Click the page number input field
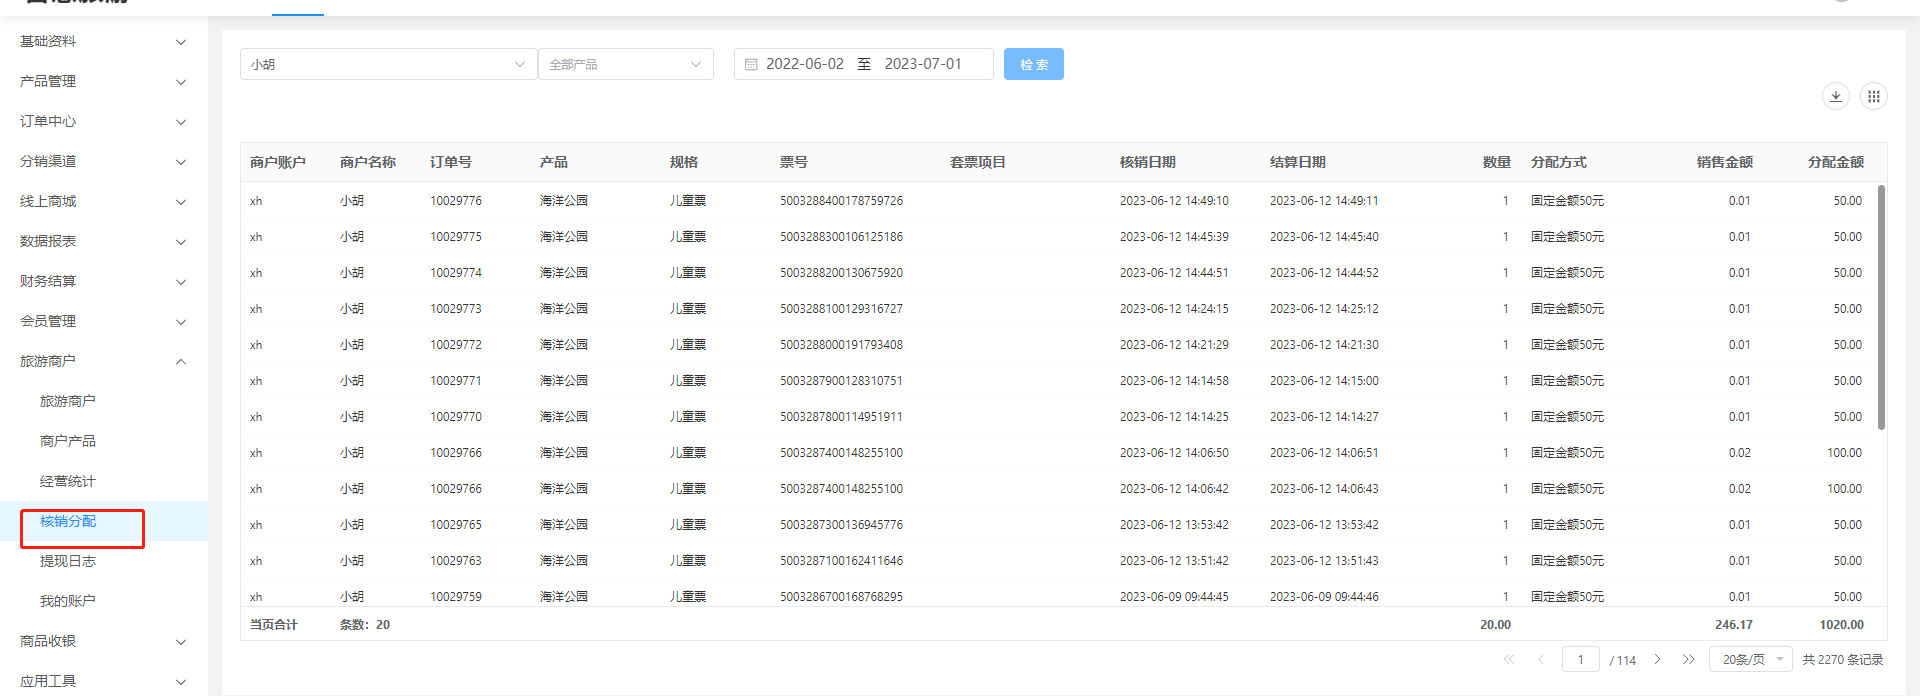This screenshot has width=1920, height=696. point(1580,659)
